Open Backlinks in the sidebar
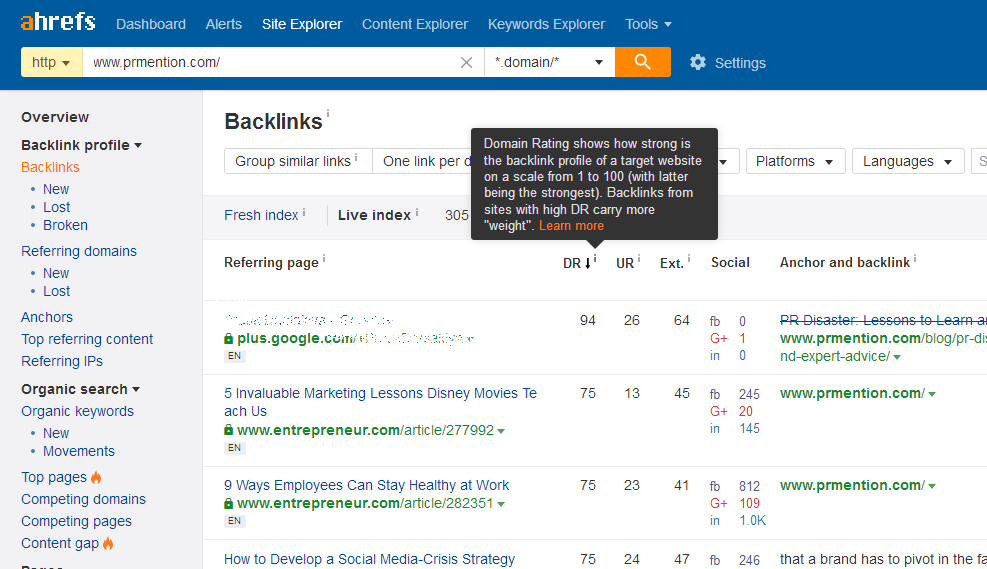 (50, 167)
